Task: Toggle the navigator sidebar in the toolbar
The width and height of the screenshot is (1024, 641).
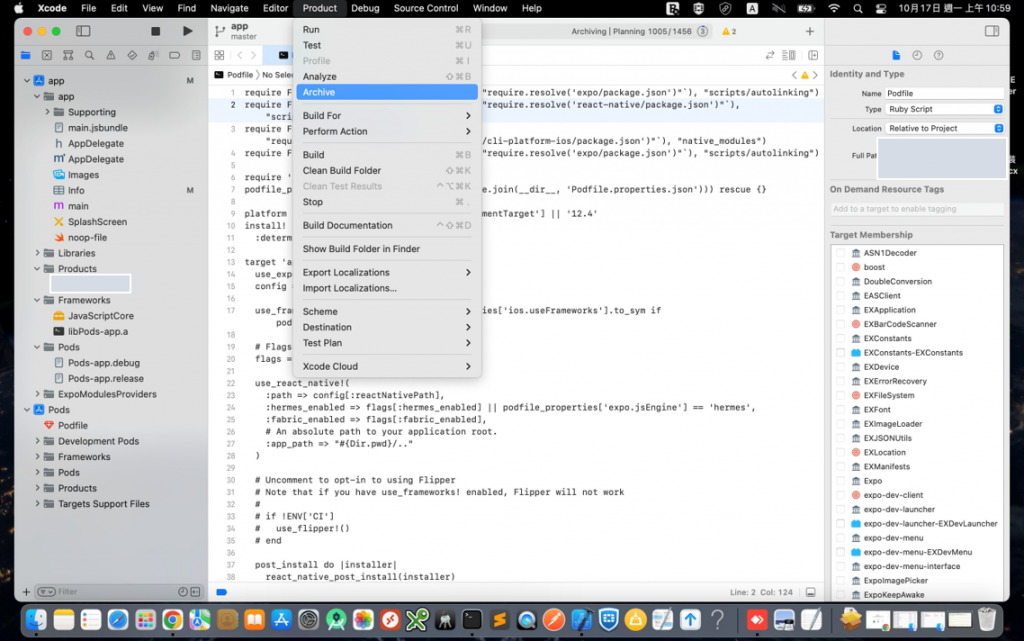Action: coord(83,31)
